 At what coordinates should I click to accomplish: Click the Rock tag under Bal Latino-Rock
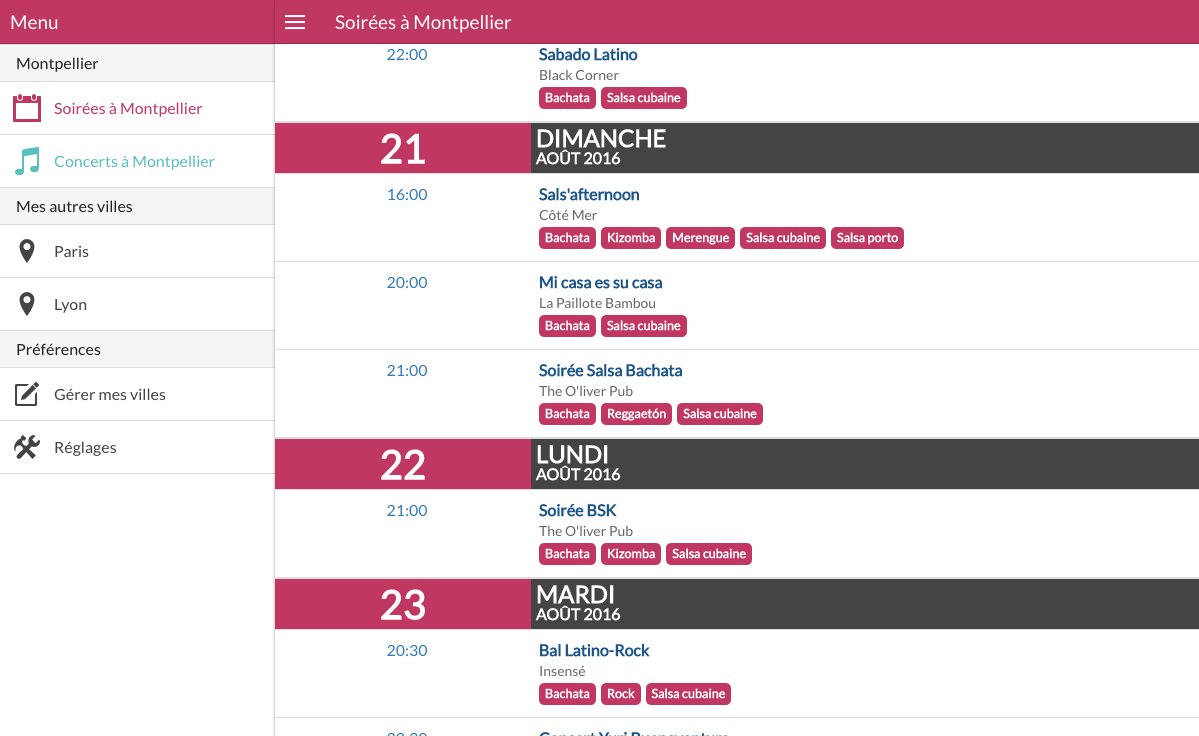coord(621,694)
